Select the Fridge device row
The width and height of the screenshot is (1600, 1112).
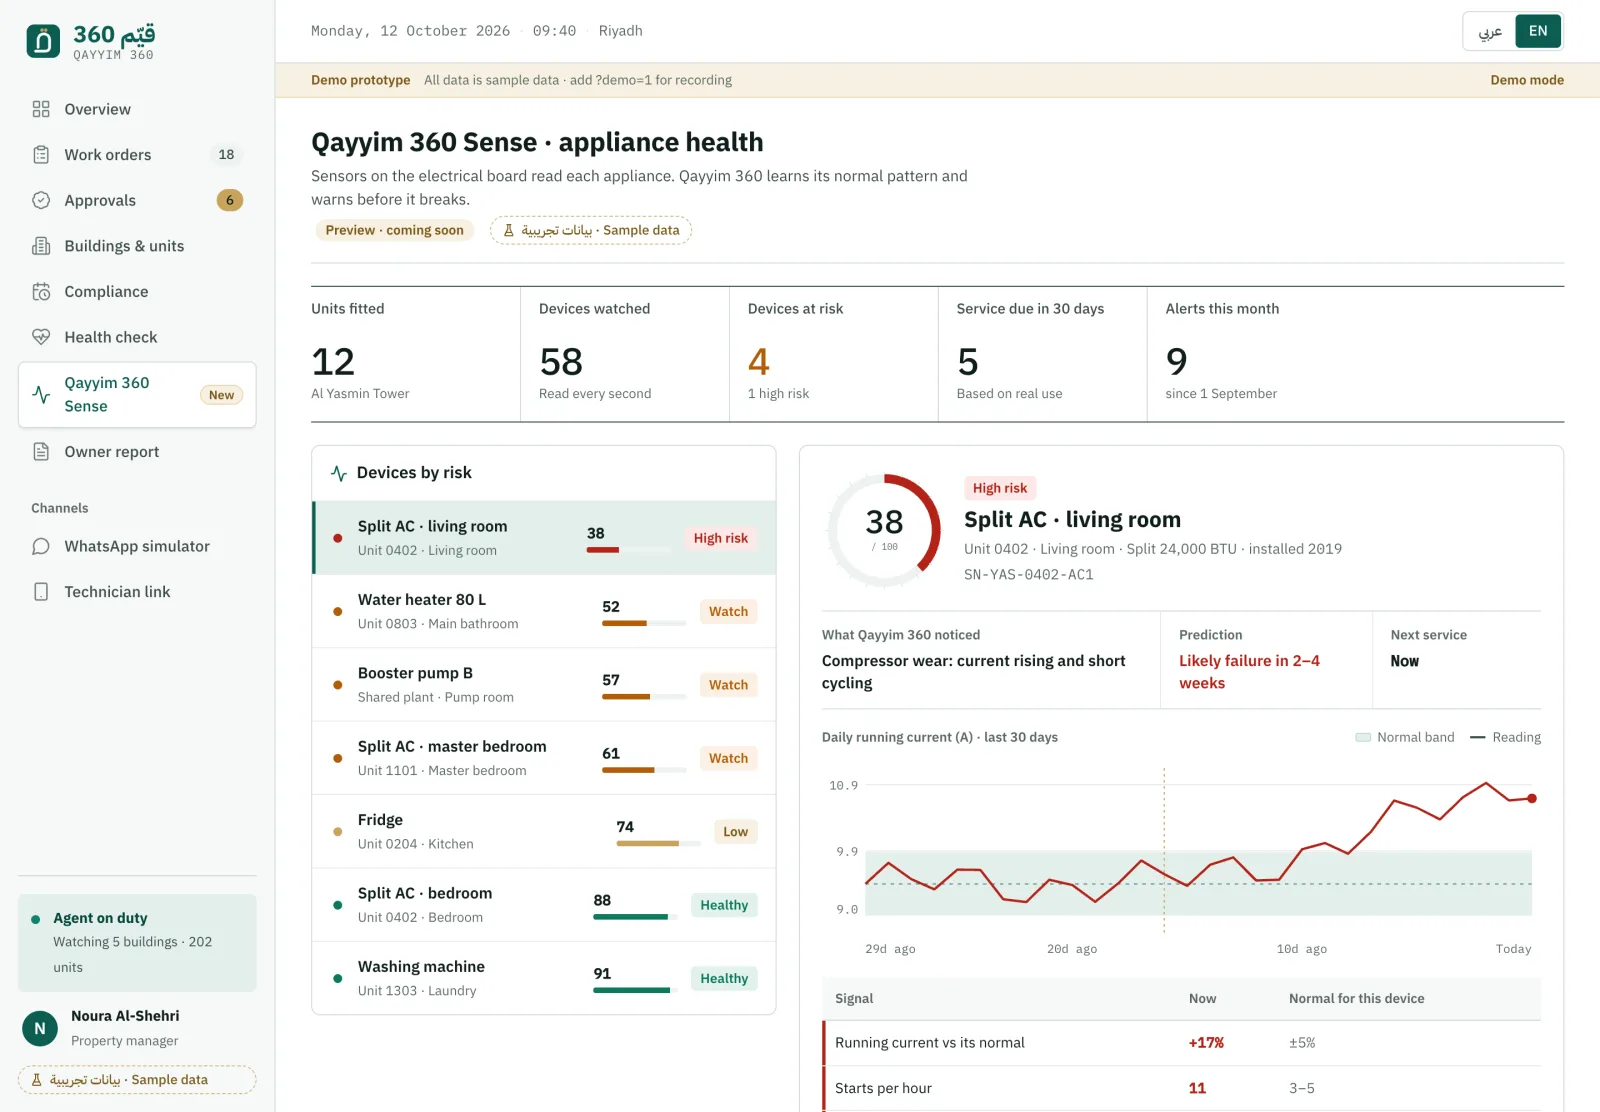click(x=544, y=832)
